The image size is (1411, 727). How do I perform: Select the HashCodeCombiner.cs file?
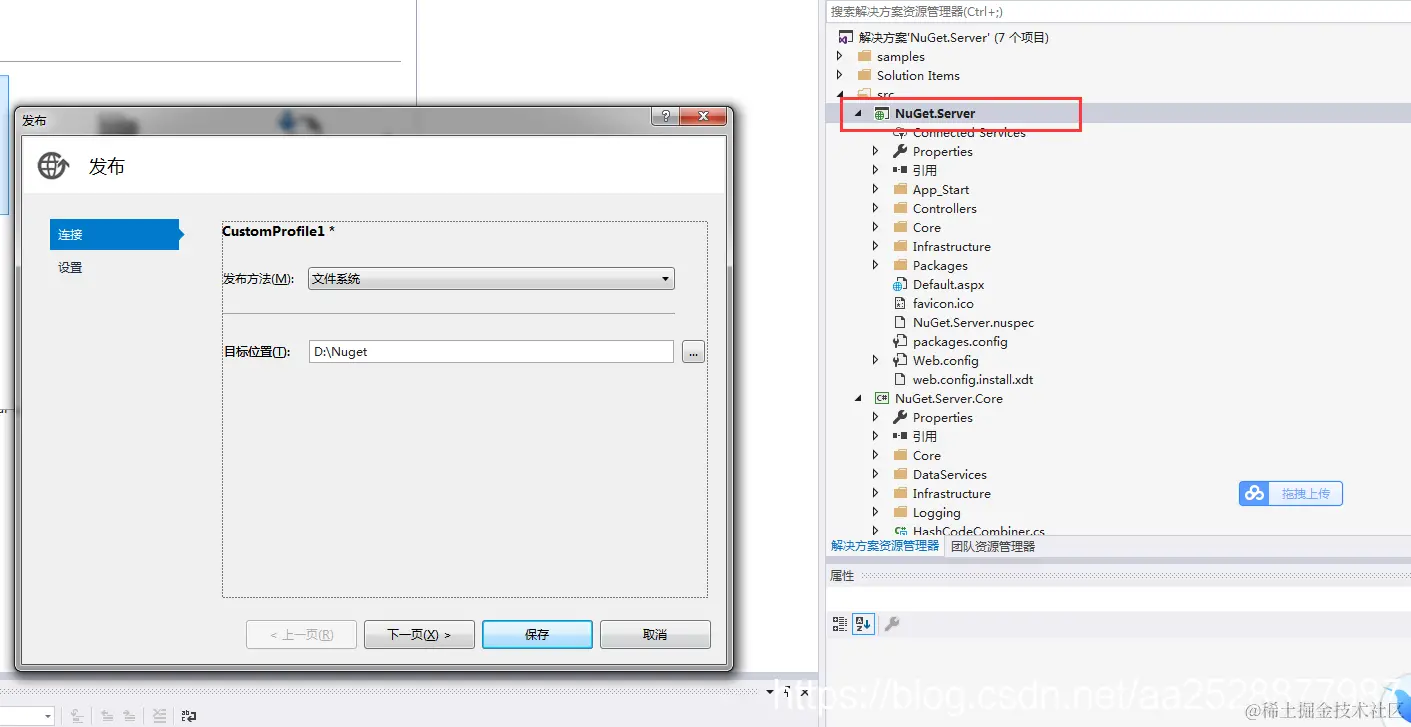978,531
